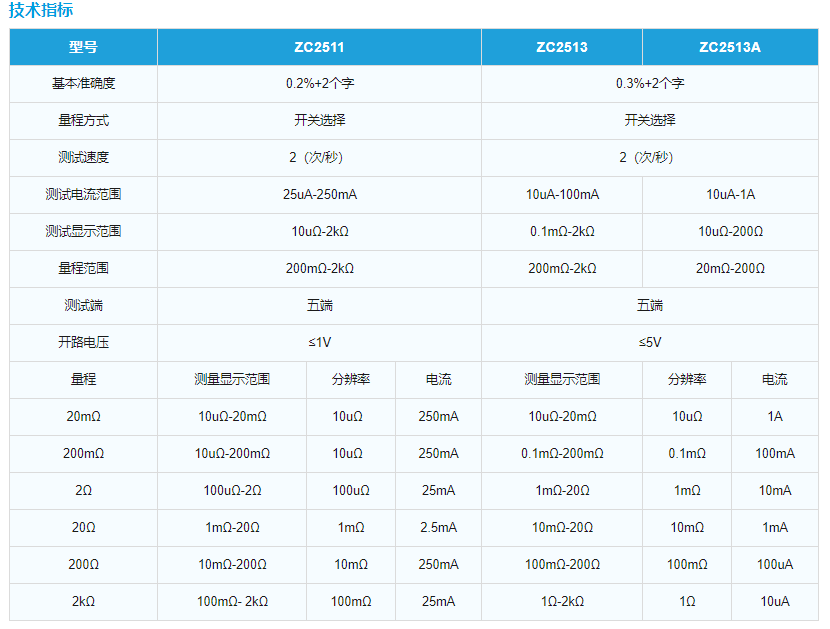Select the 20mΩ range row label
This screenshot has height=629, width=830.
83,417
